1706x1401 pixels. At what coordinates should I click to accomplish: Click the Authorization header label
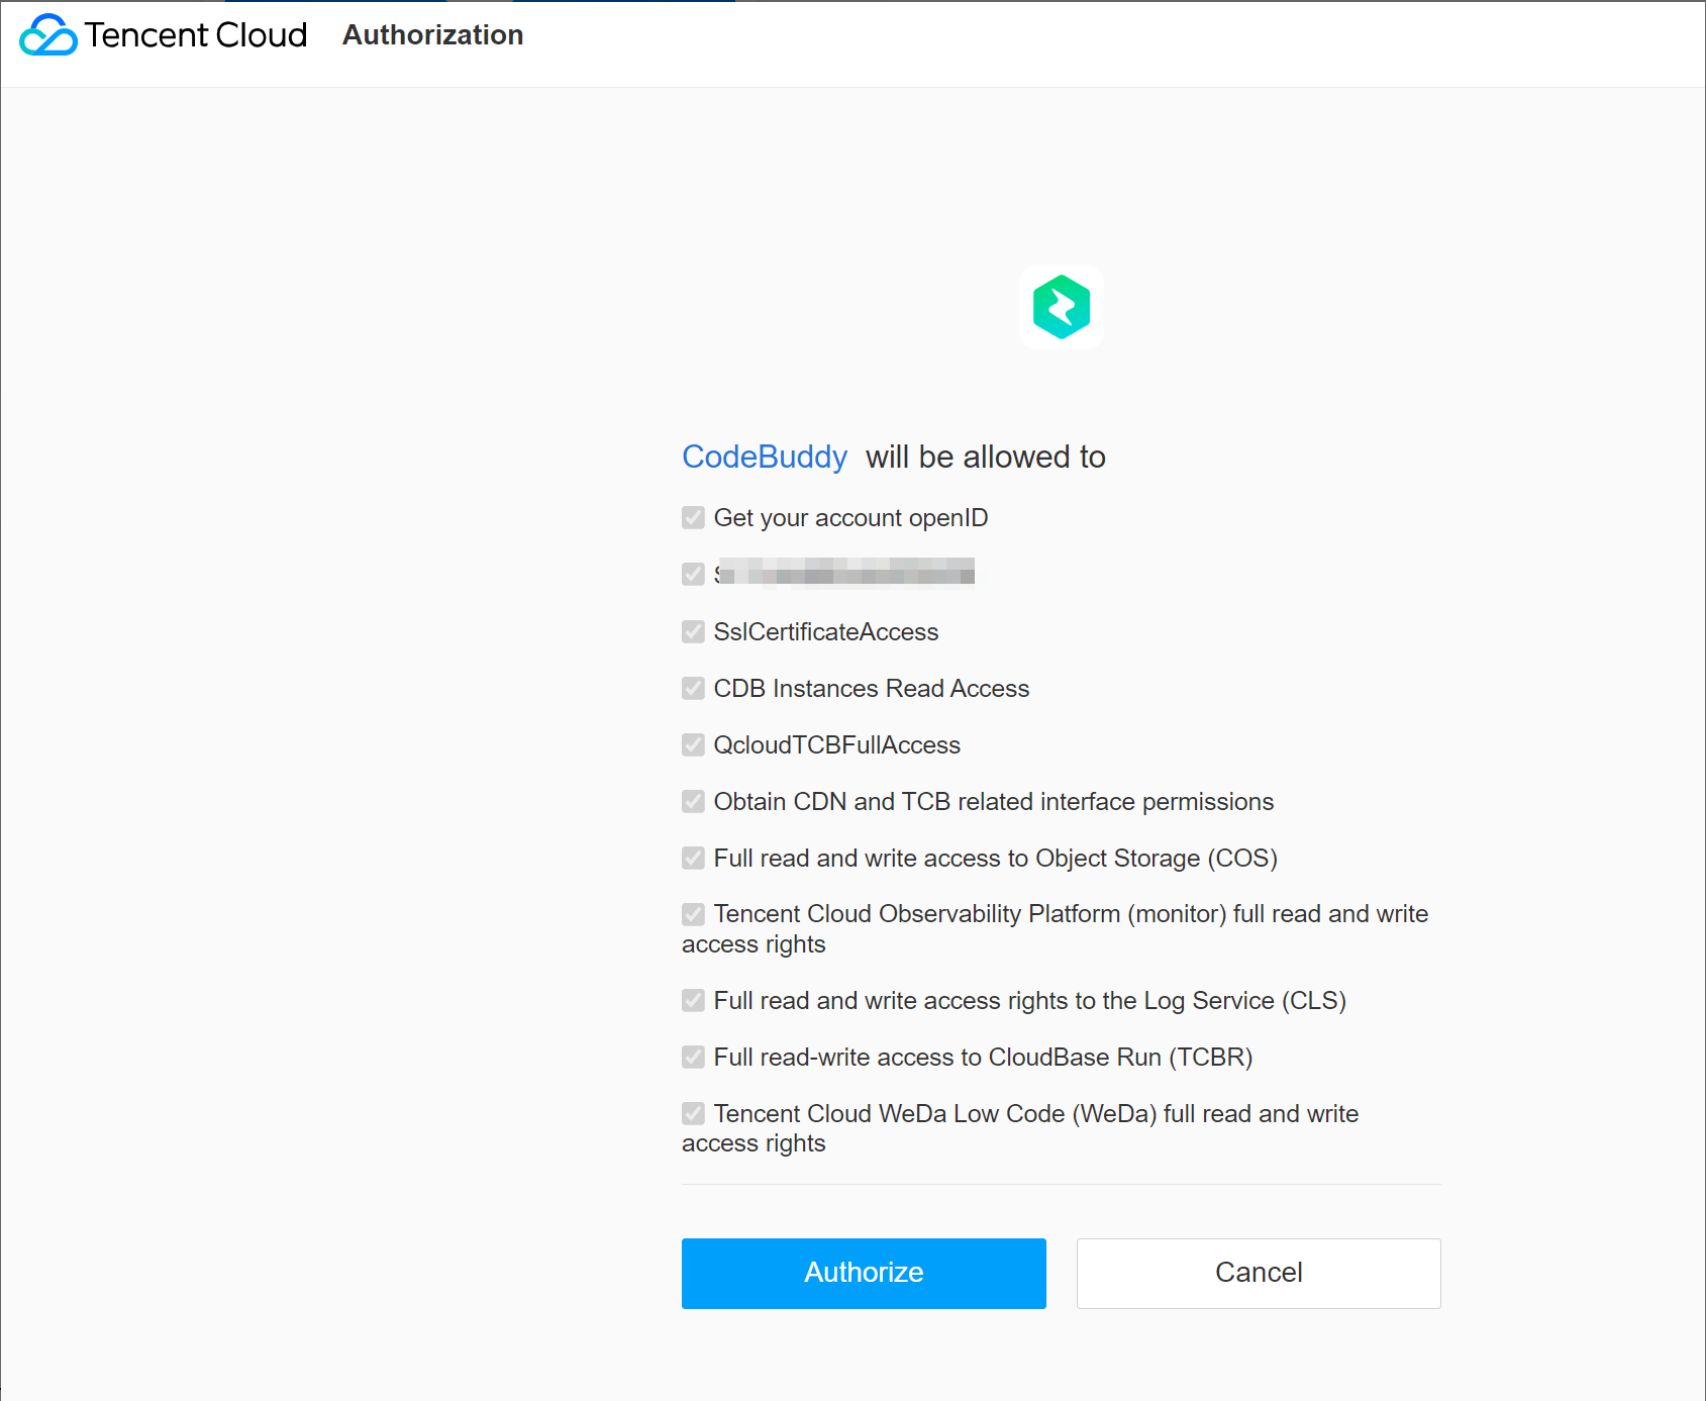coord(432,35)
